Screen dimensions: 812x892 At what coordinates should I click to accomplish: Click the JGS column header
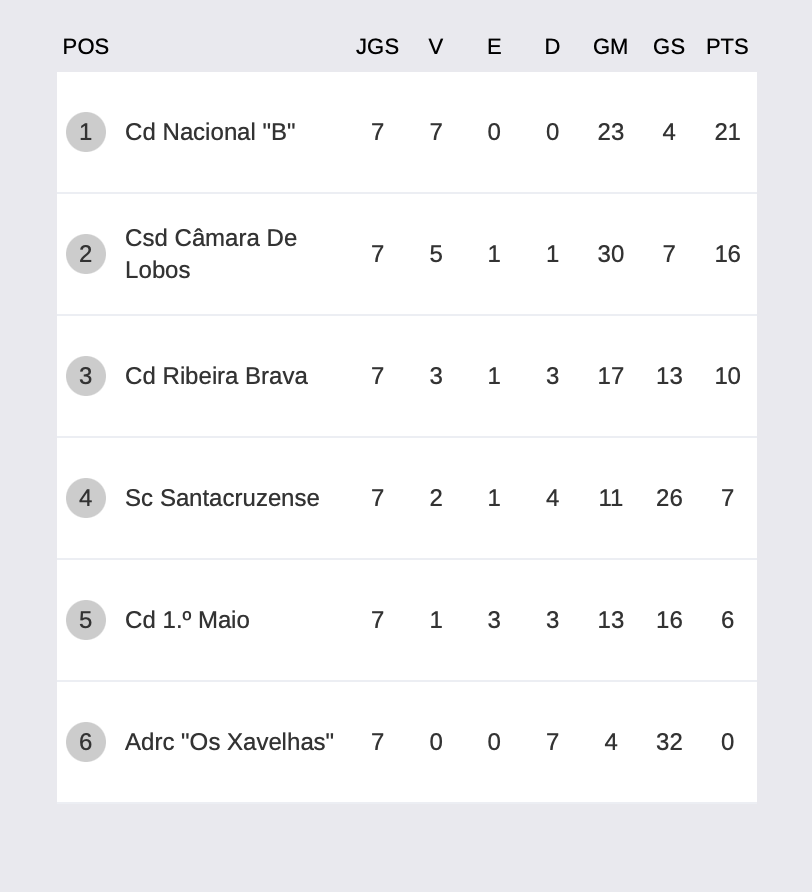coord(377,47)
